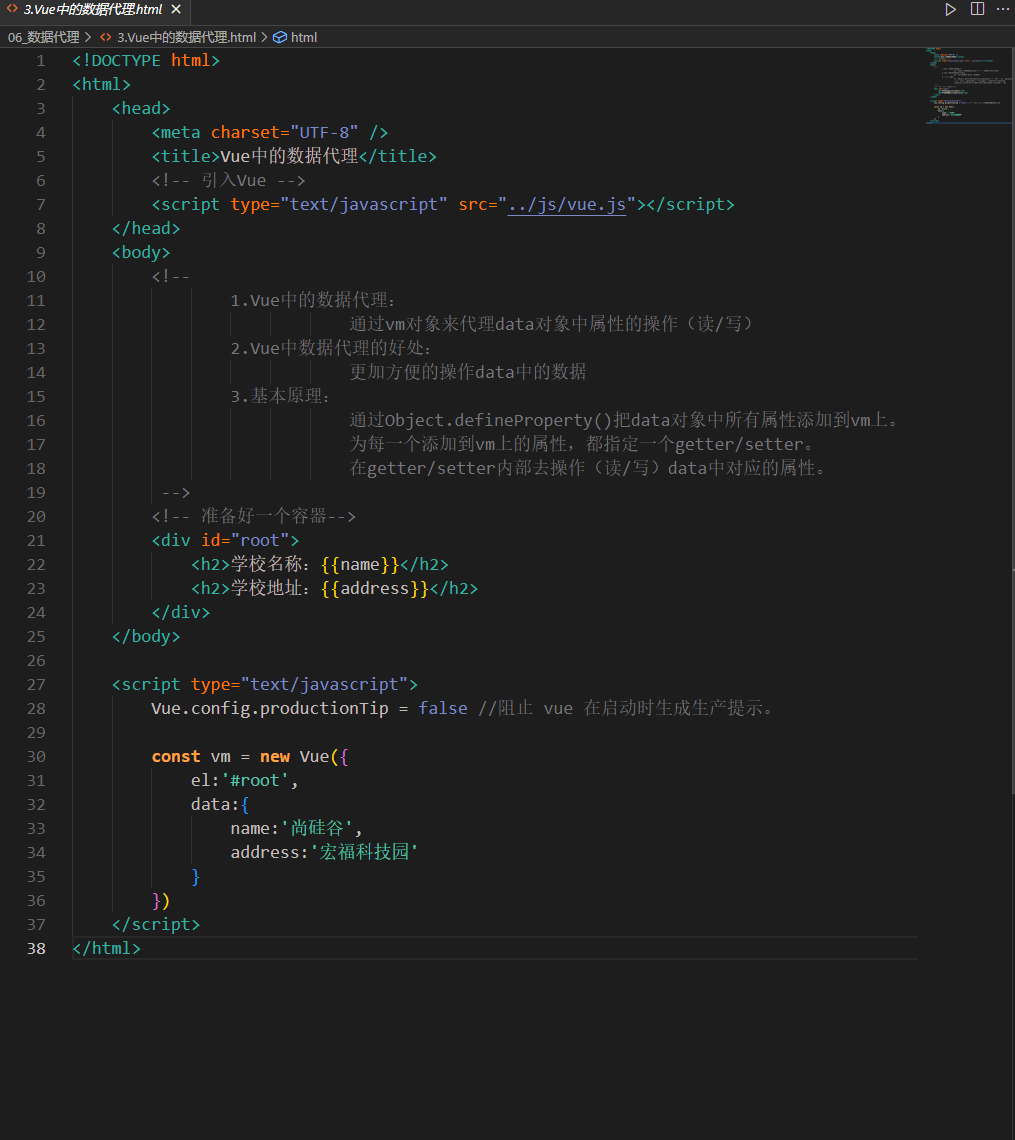Click line number 38 in the gutter
This screenshot has height=1140, width=1015.
pyautogui.click(x=36, y=948)
